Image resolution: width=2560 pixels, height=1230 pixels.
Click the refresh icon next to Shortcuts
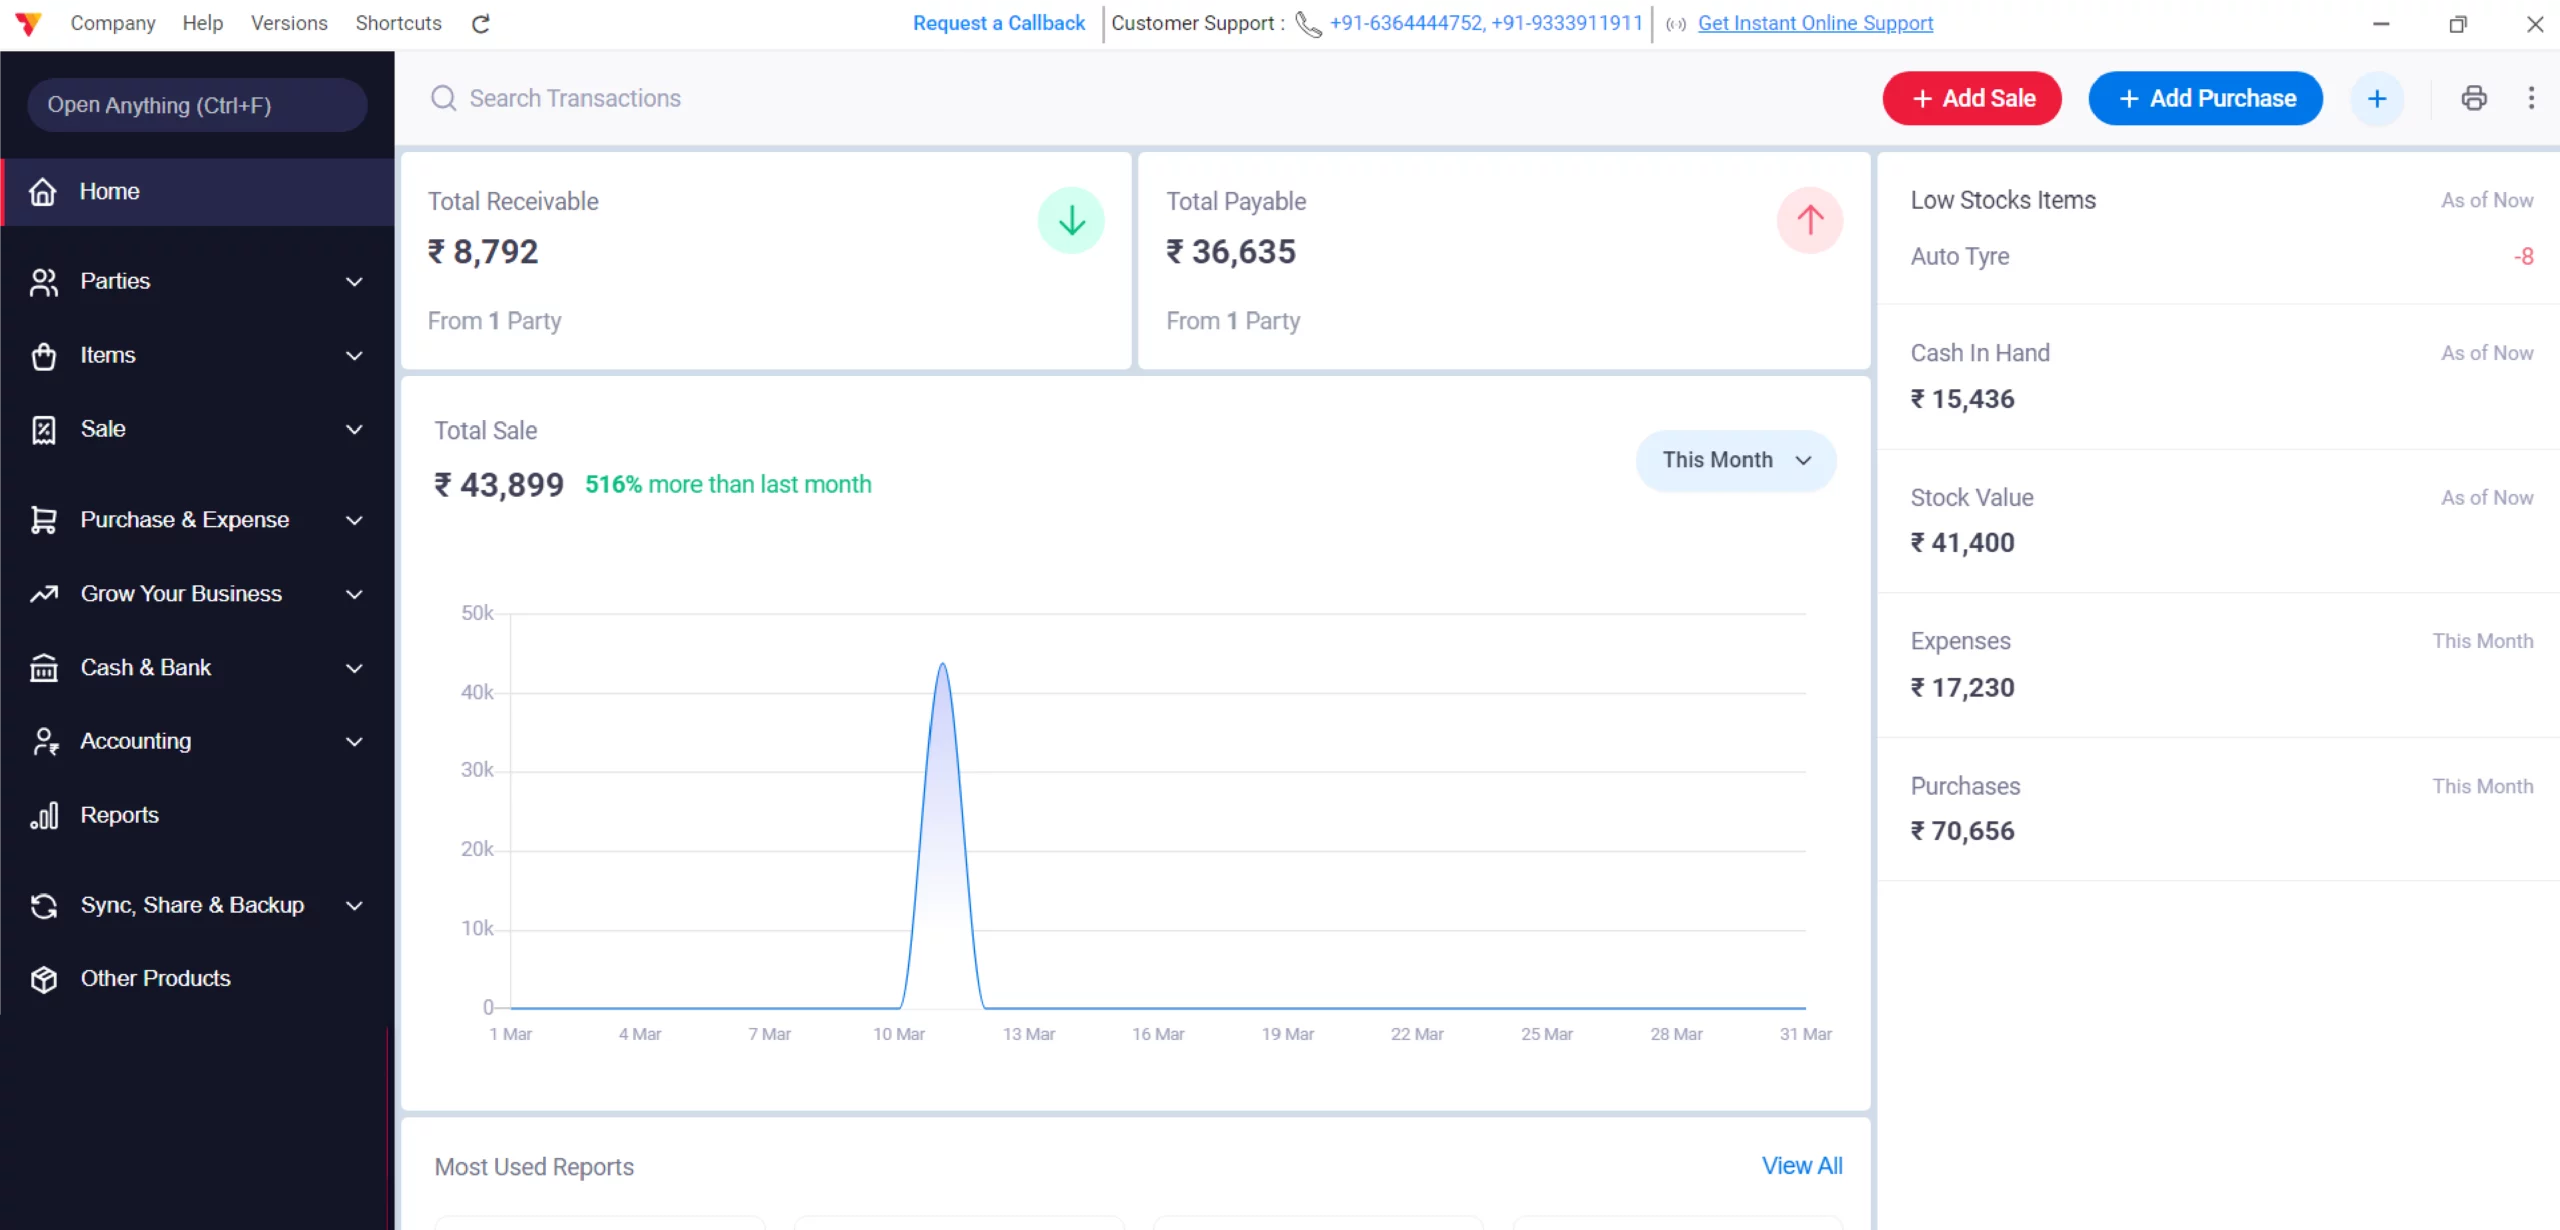coord(481,24)
